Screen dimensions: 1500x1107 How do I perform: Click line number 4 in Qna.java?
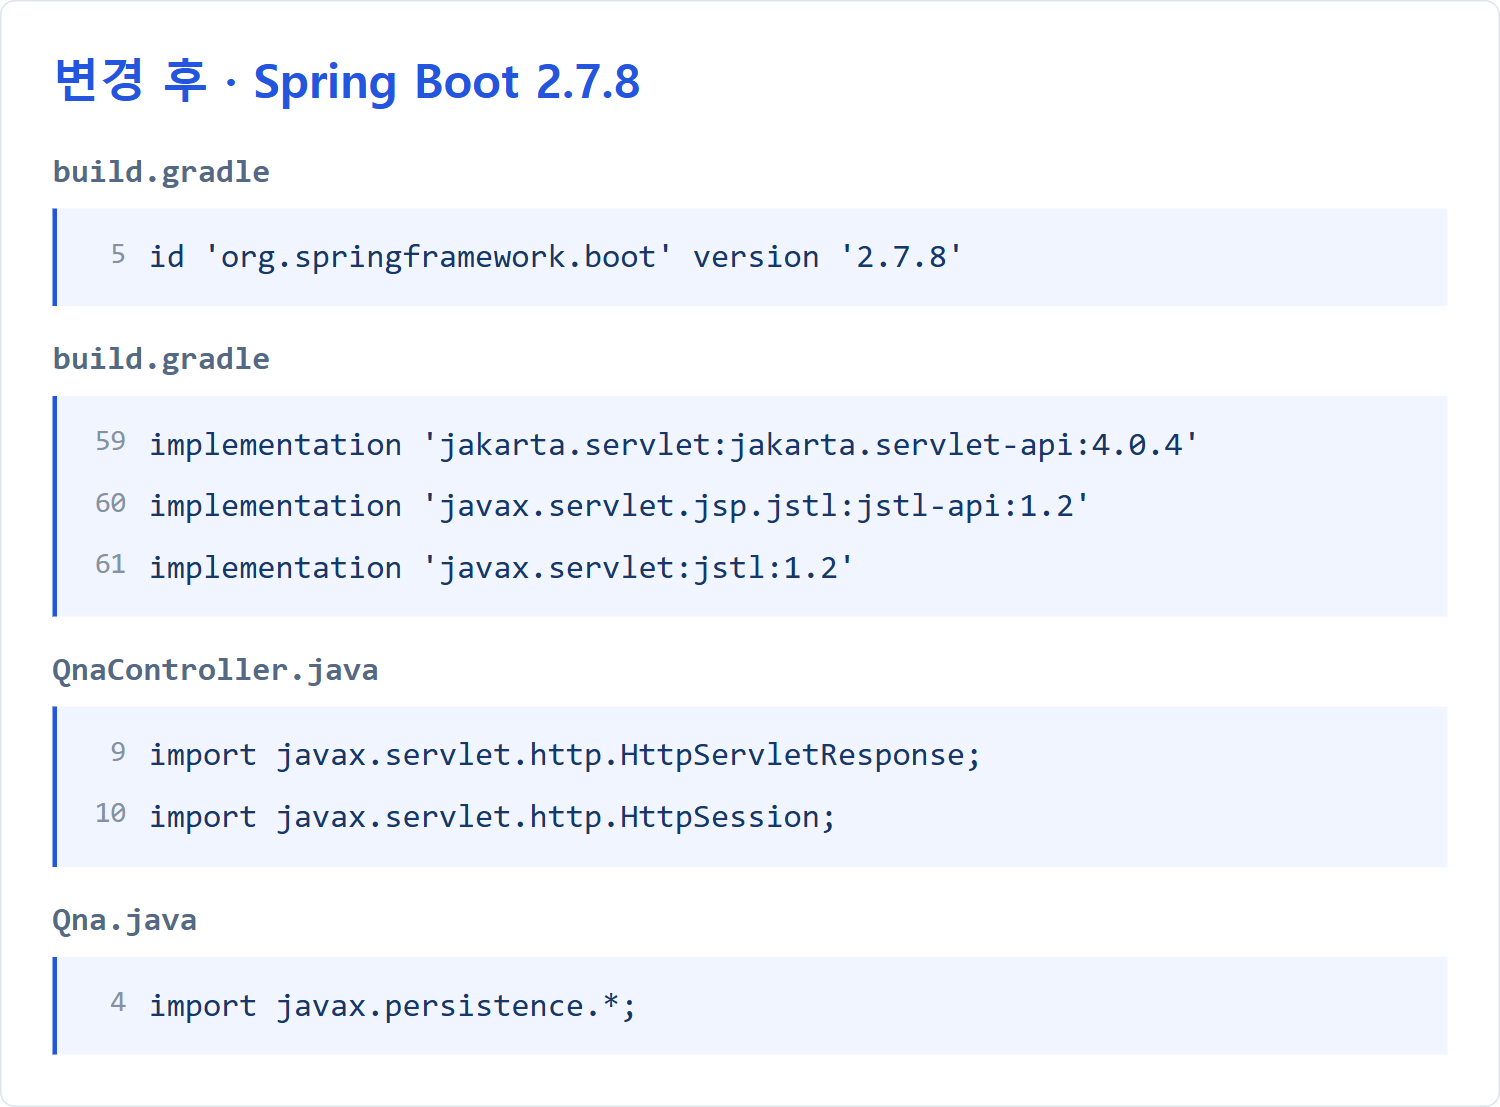(x=118, y=1003)
